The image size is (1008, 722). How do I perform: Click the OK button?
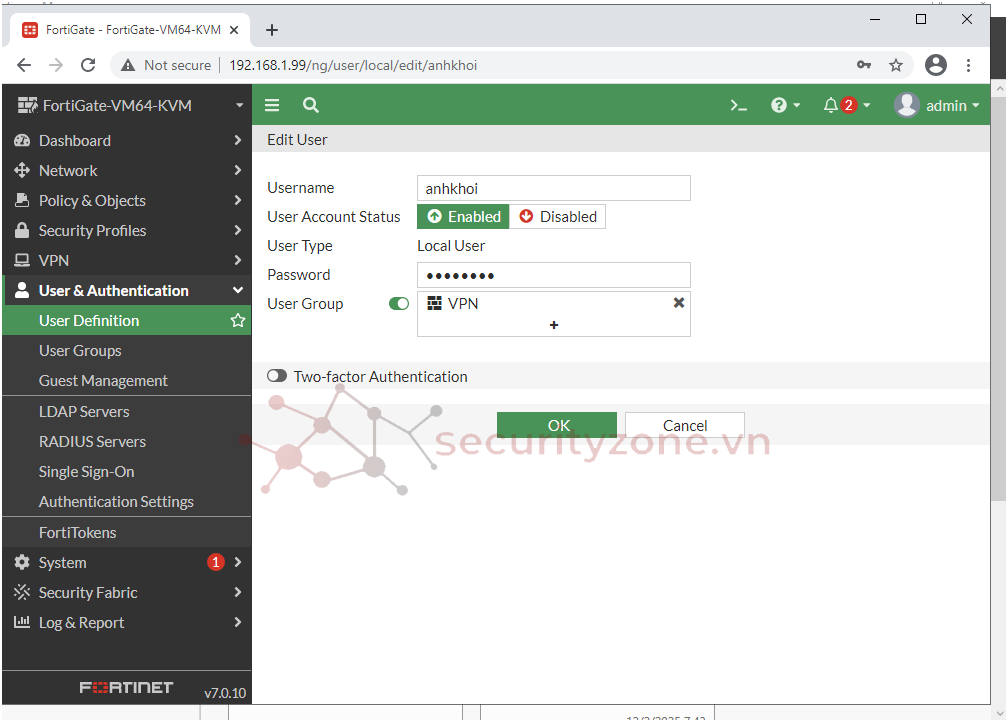coord(557,425)
